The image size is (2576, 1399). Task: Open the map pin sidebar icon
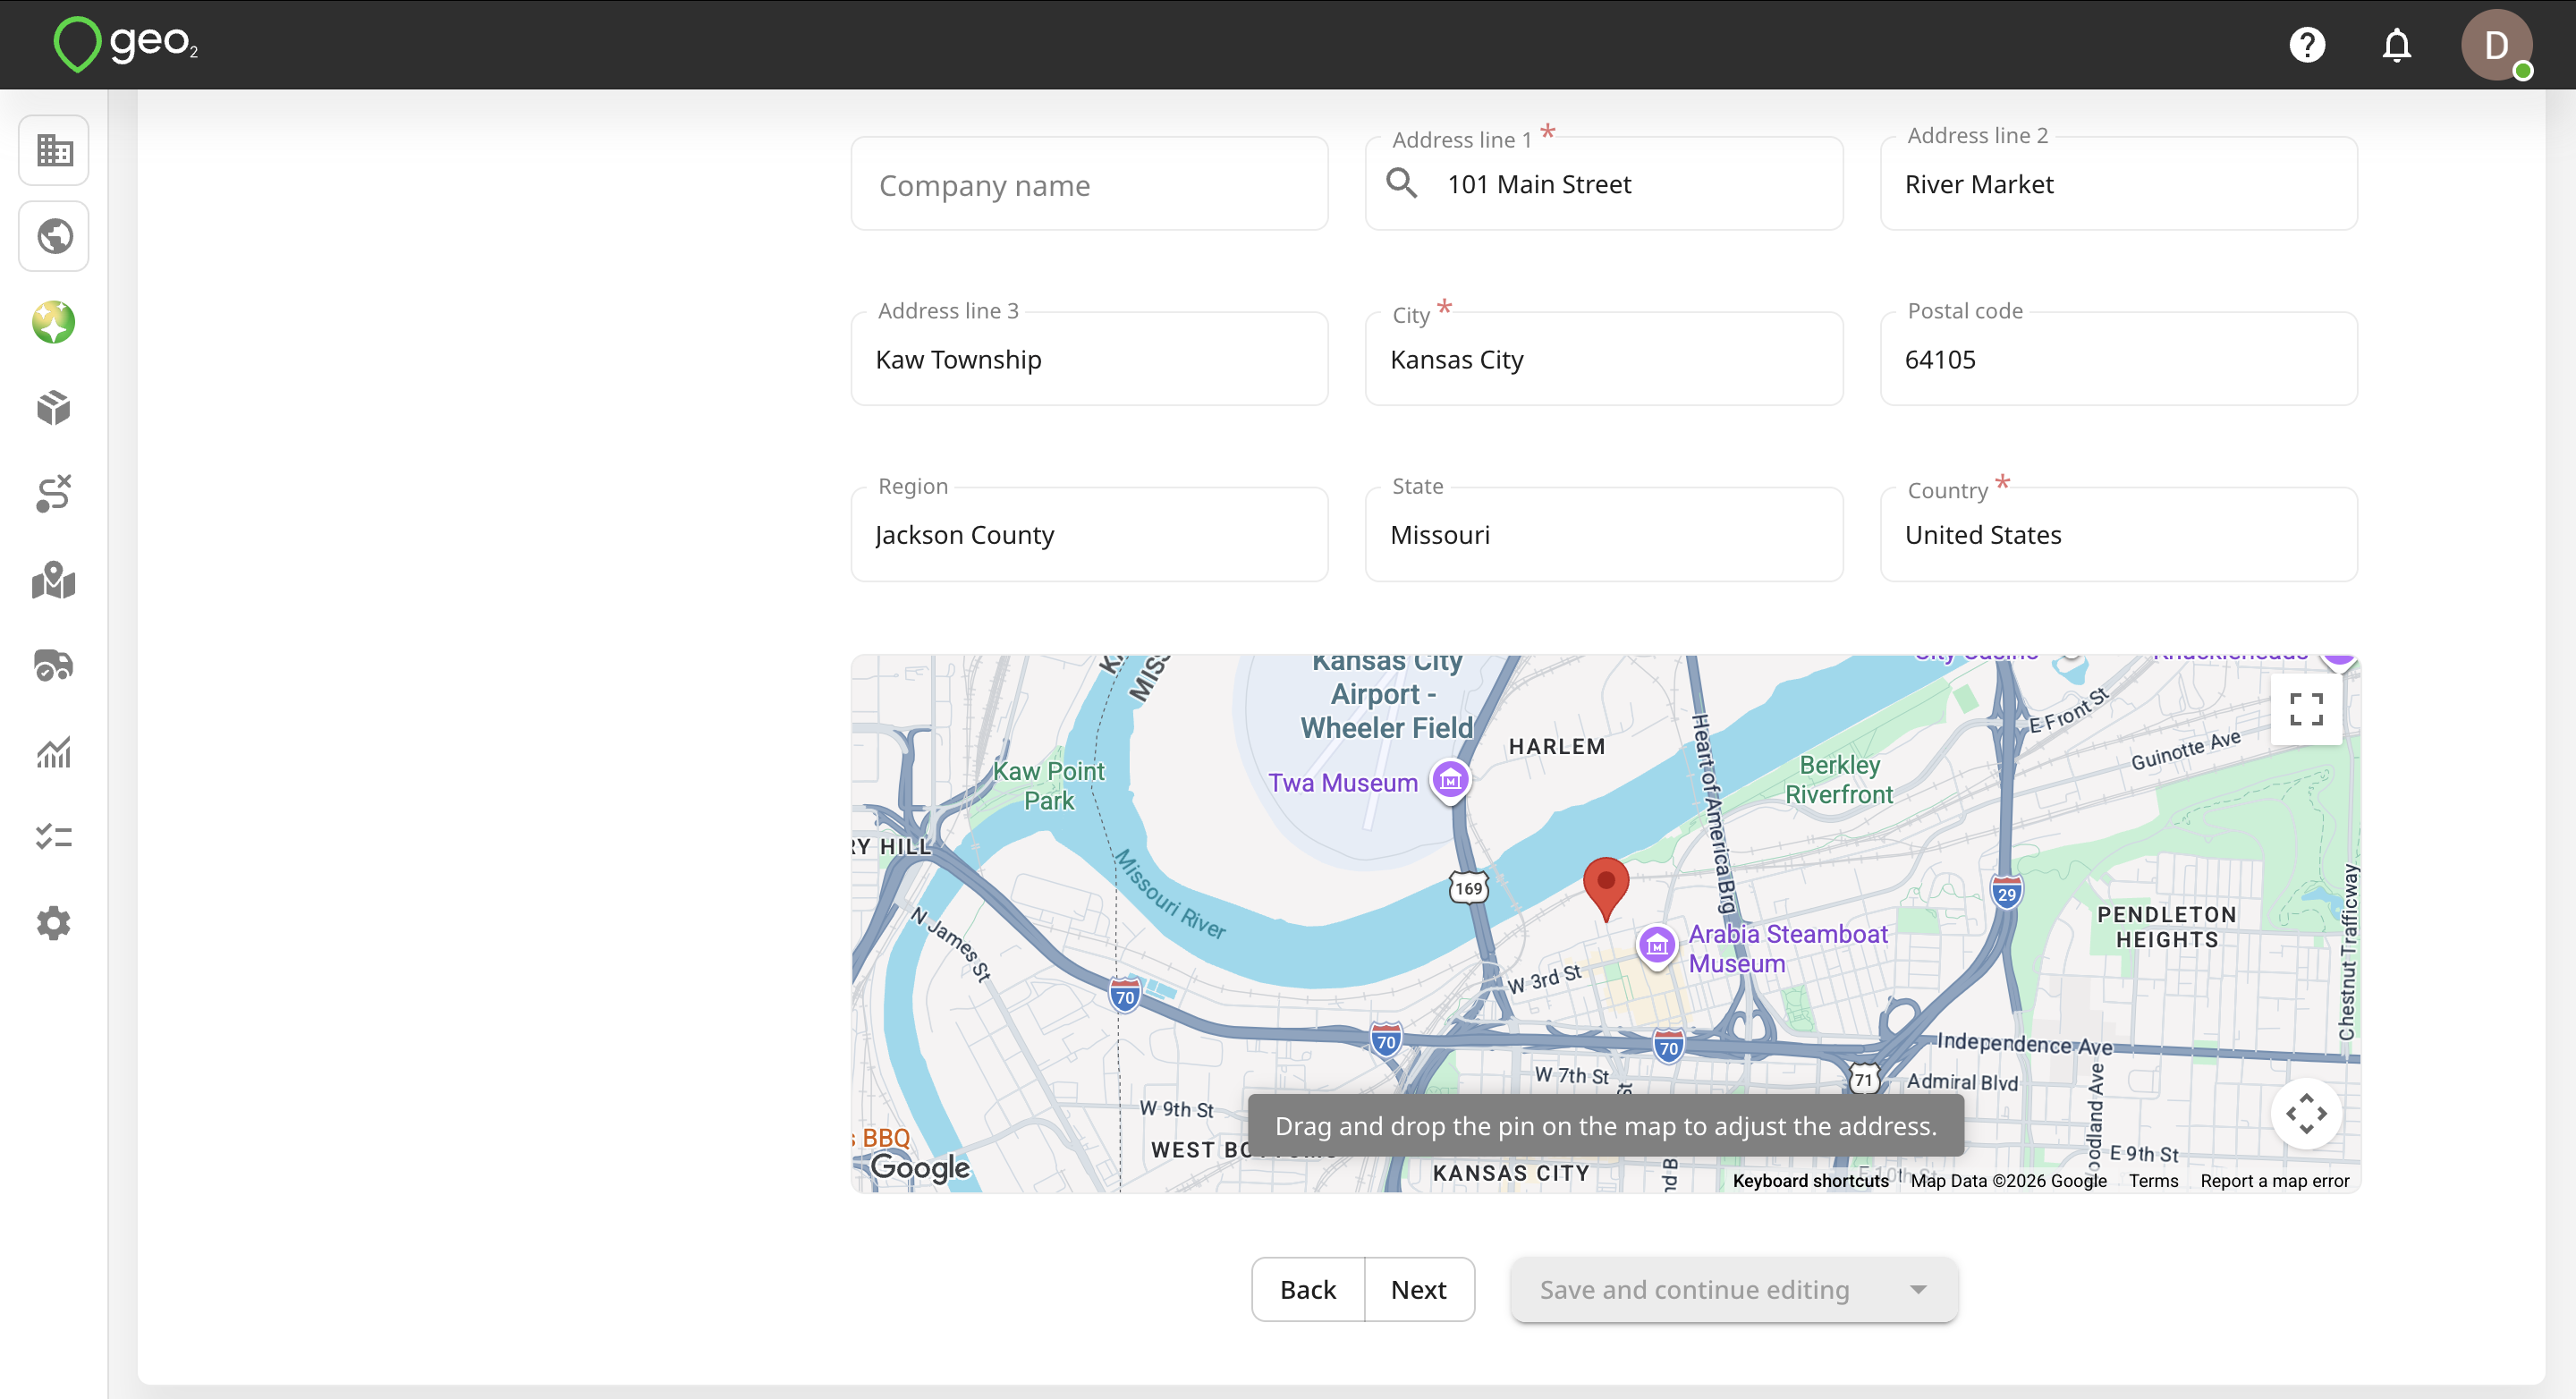click(54, 579)
